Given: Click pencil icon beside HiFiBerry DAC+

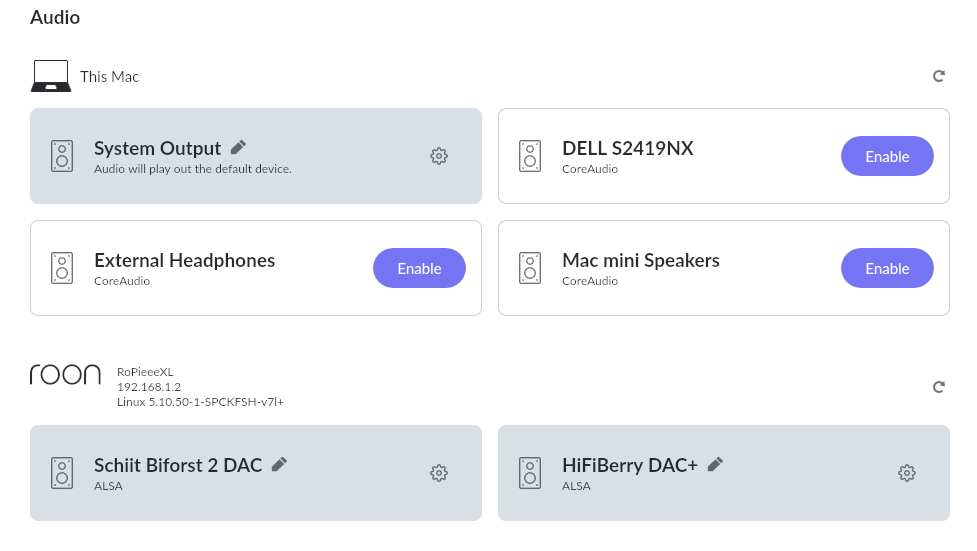Looking at the screenshot, I should click(x=715, y=464).
